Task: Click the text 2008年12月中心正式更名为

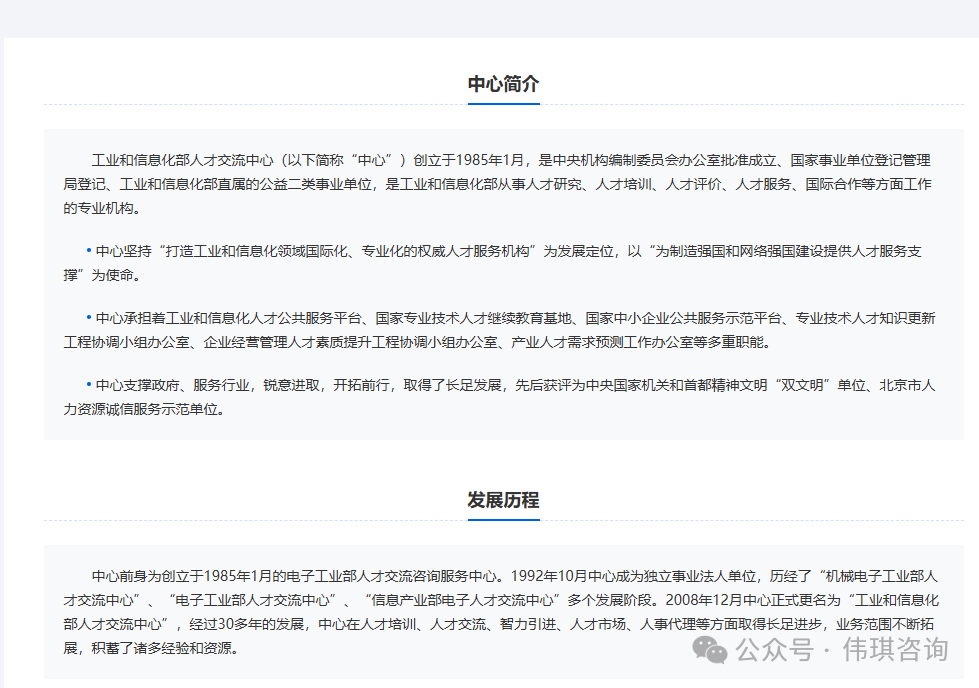Action: pyautogui.click(x=753, y=600)
